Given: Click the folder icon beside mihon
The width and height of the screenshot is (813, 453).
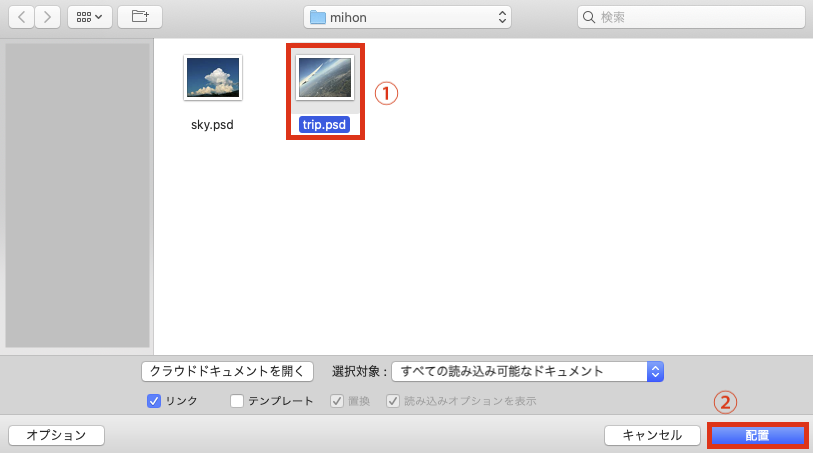Looking at the screenshot, I should click(317, 17).
